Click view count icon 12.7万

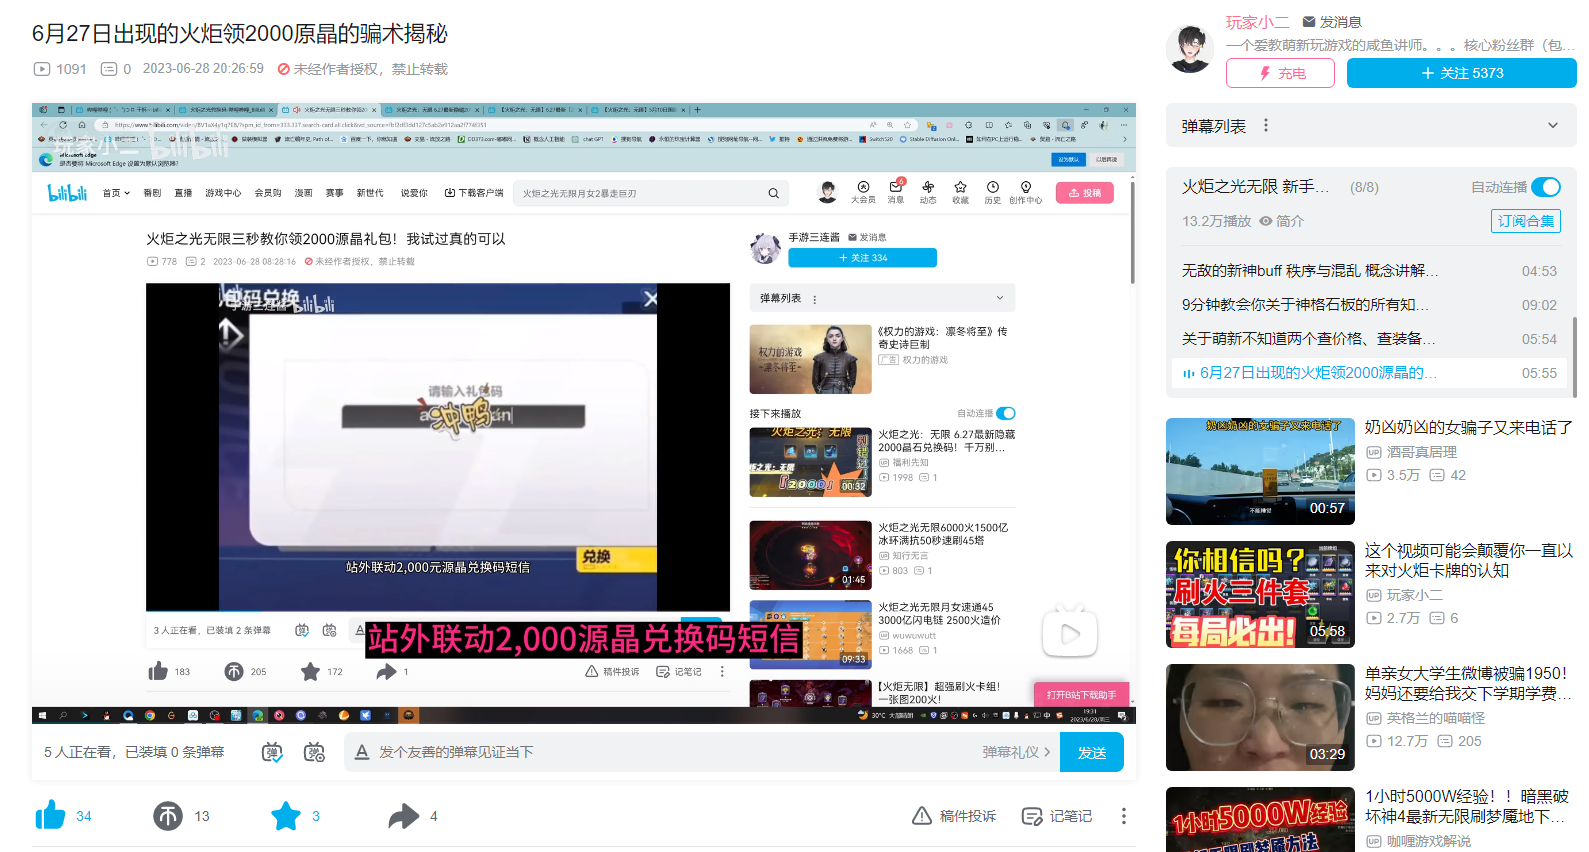point(1374,741)
